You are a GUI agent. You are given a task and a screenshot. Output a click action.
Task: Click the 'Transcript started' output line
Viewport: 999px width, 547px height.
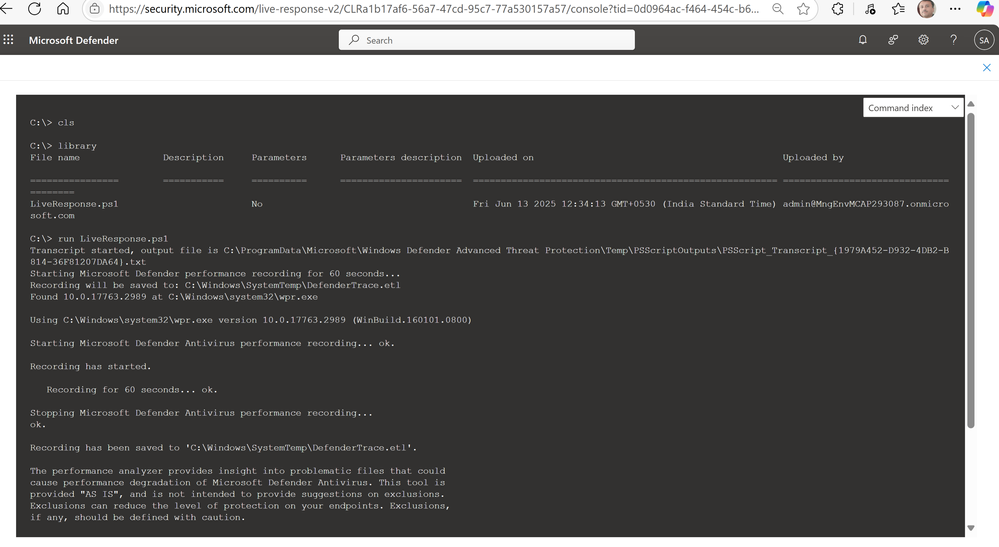489,256
